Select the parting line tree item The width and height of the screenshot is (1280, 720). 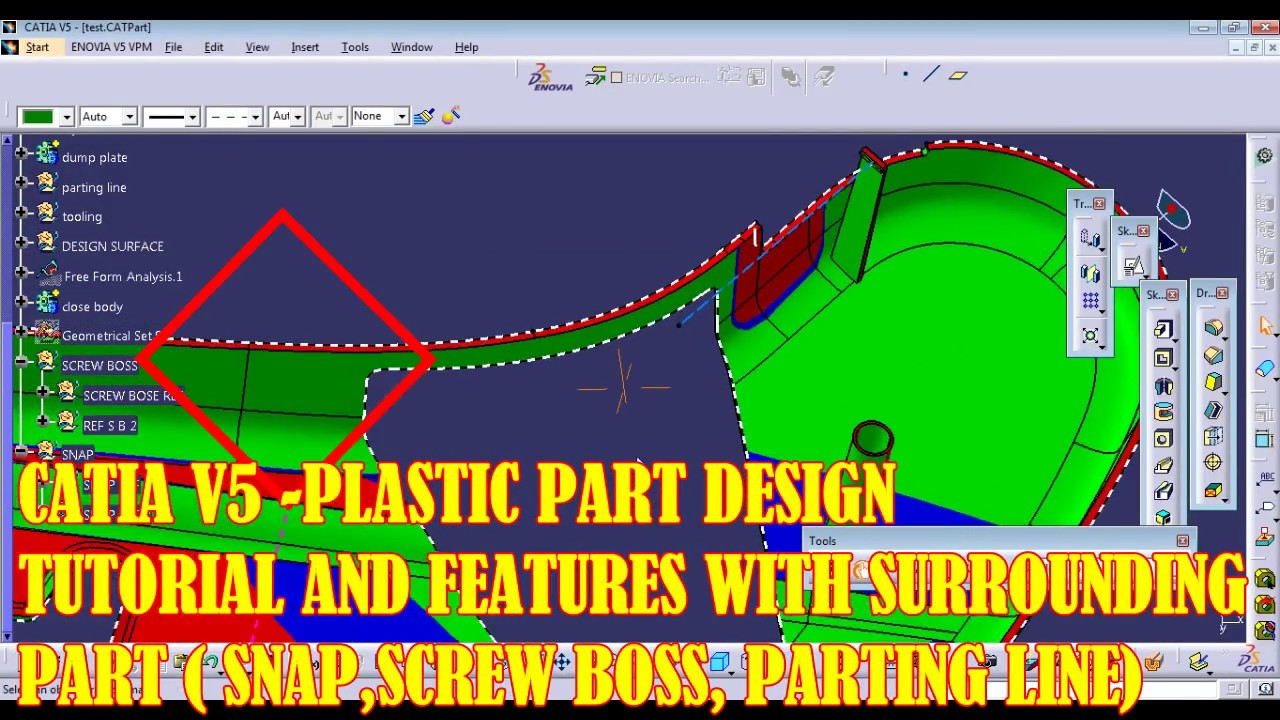[x=94, y=187]
